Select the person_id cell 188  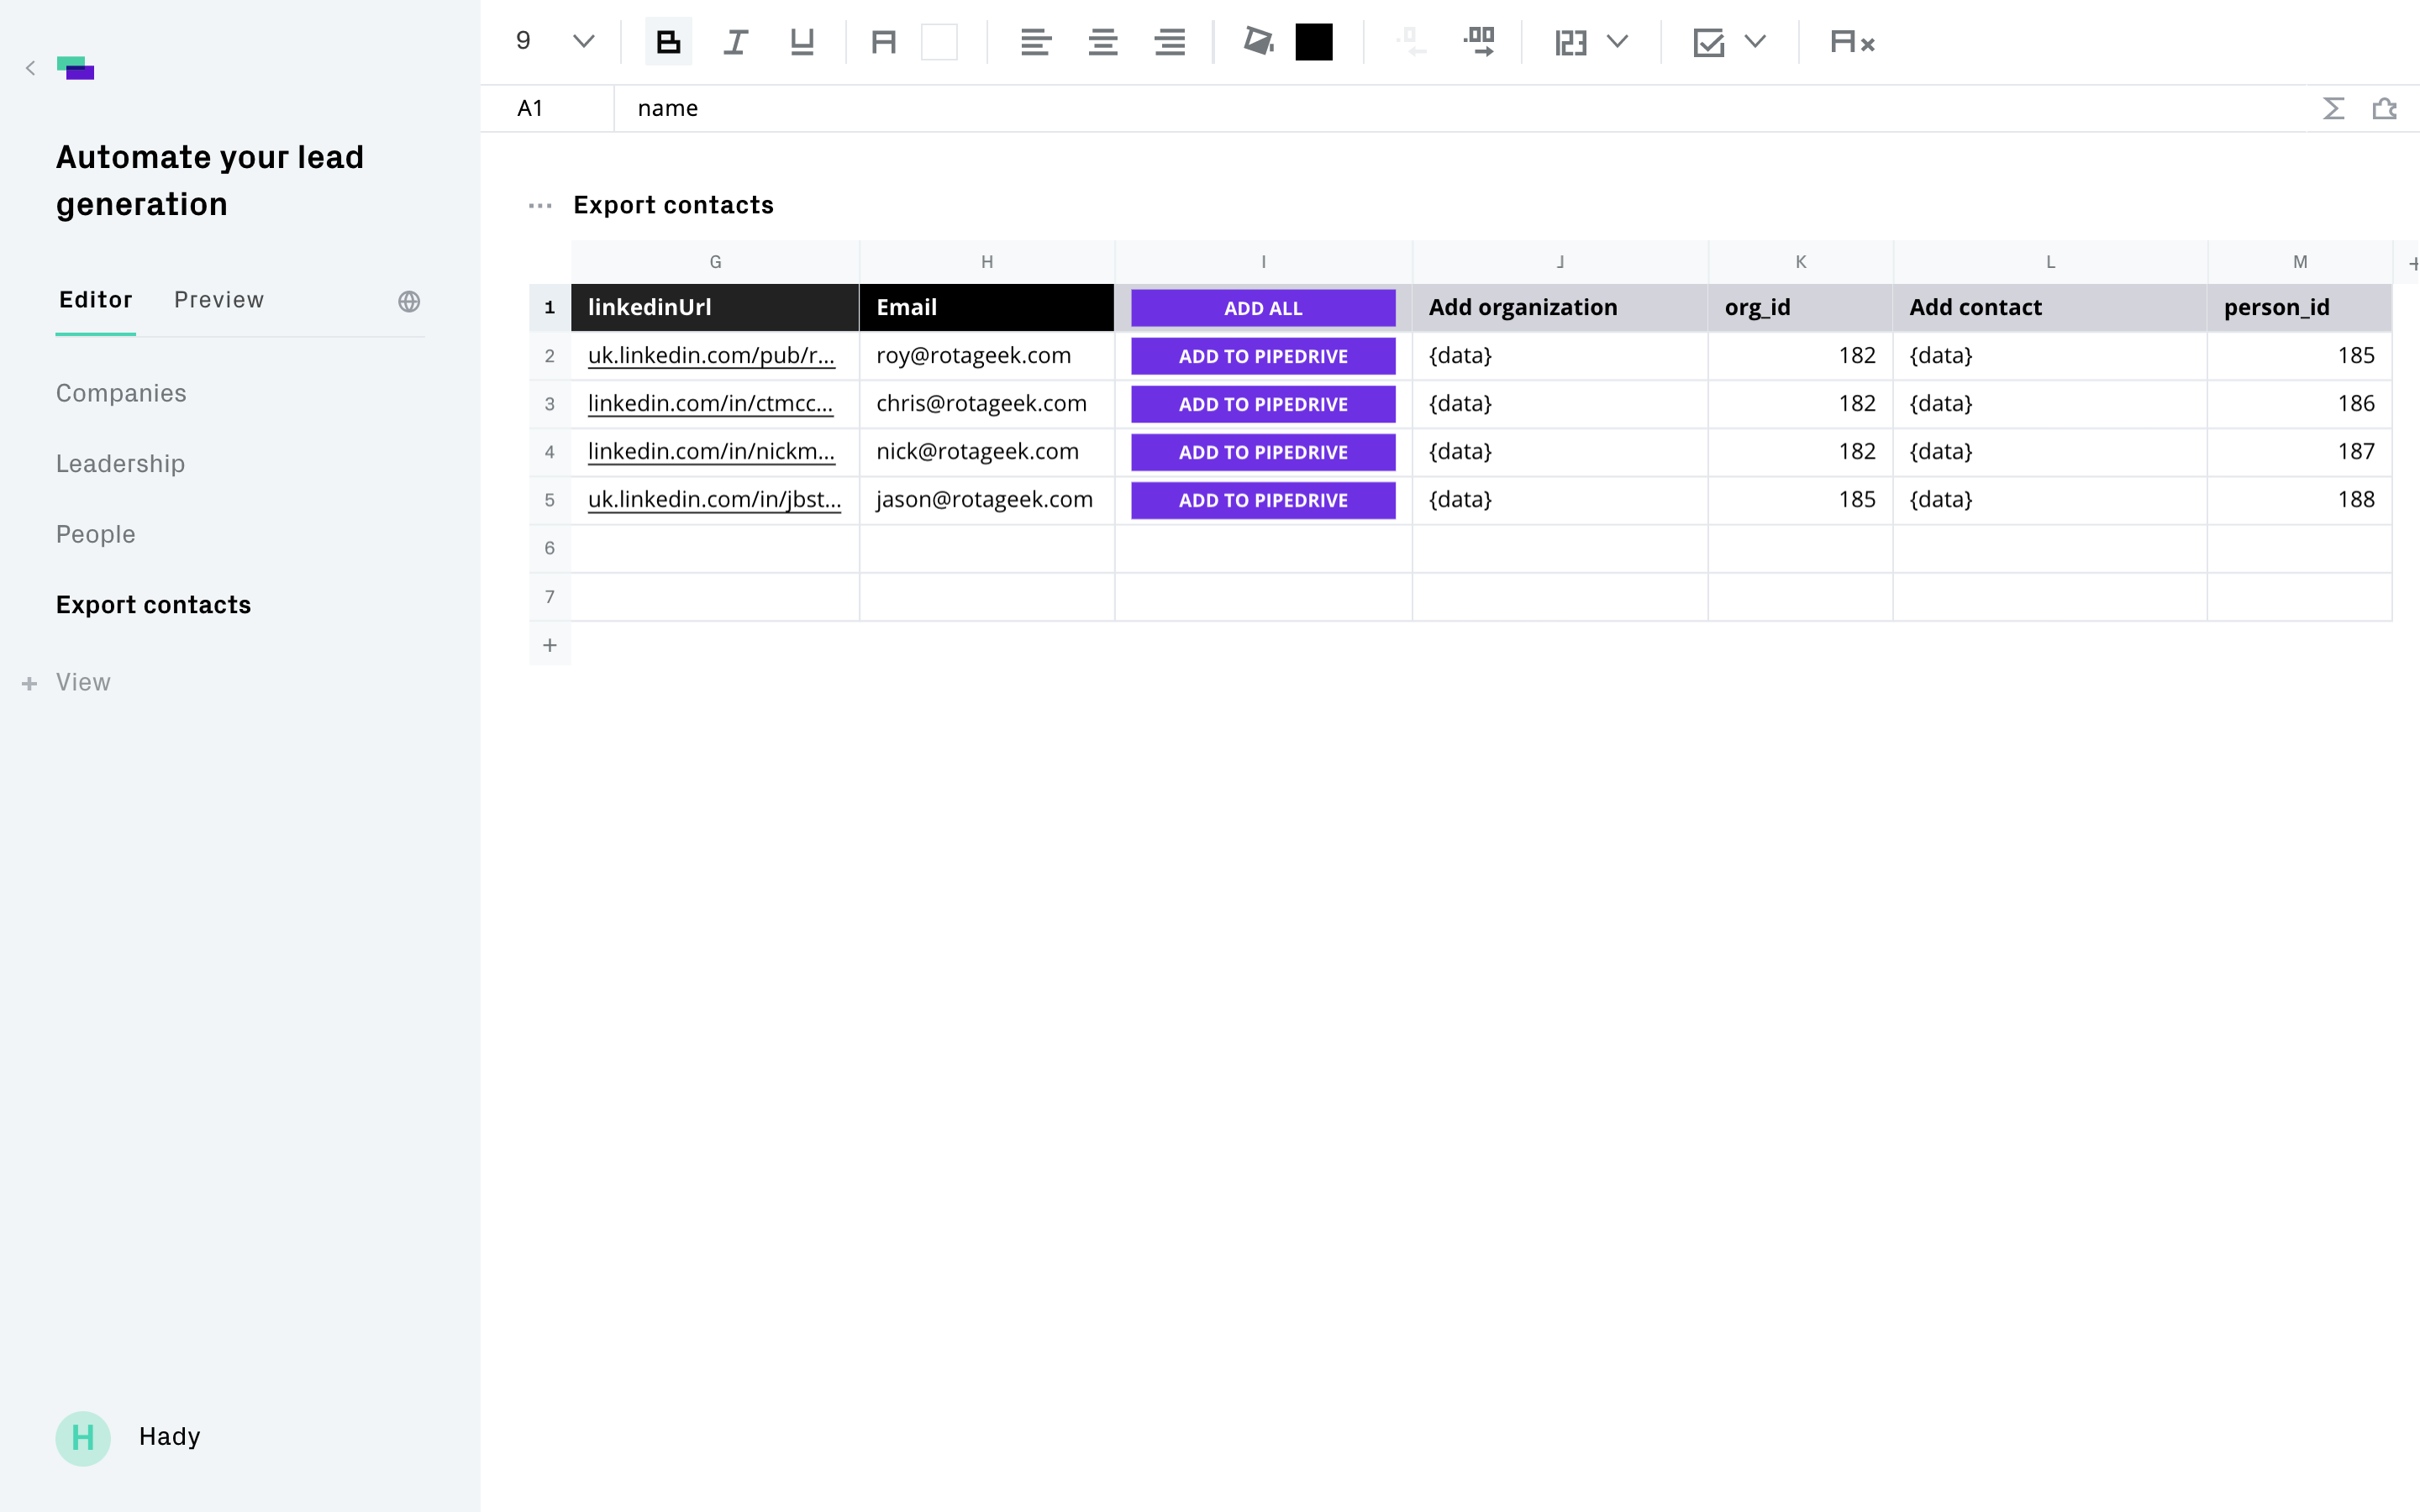(2300, 500)
